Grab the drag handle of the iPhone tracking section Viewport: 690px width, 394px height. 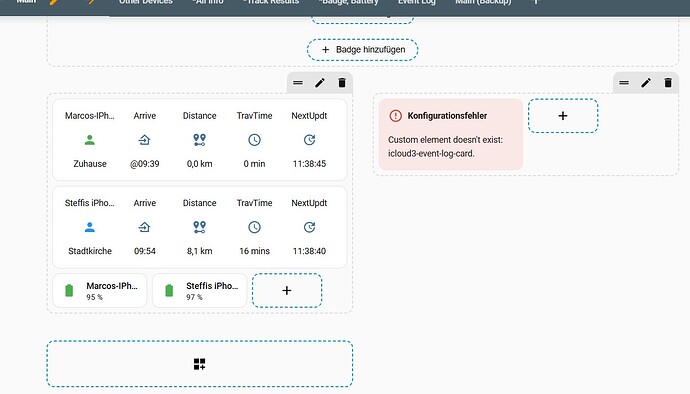pos(298,83)
